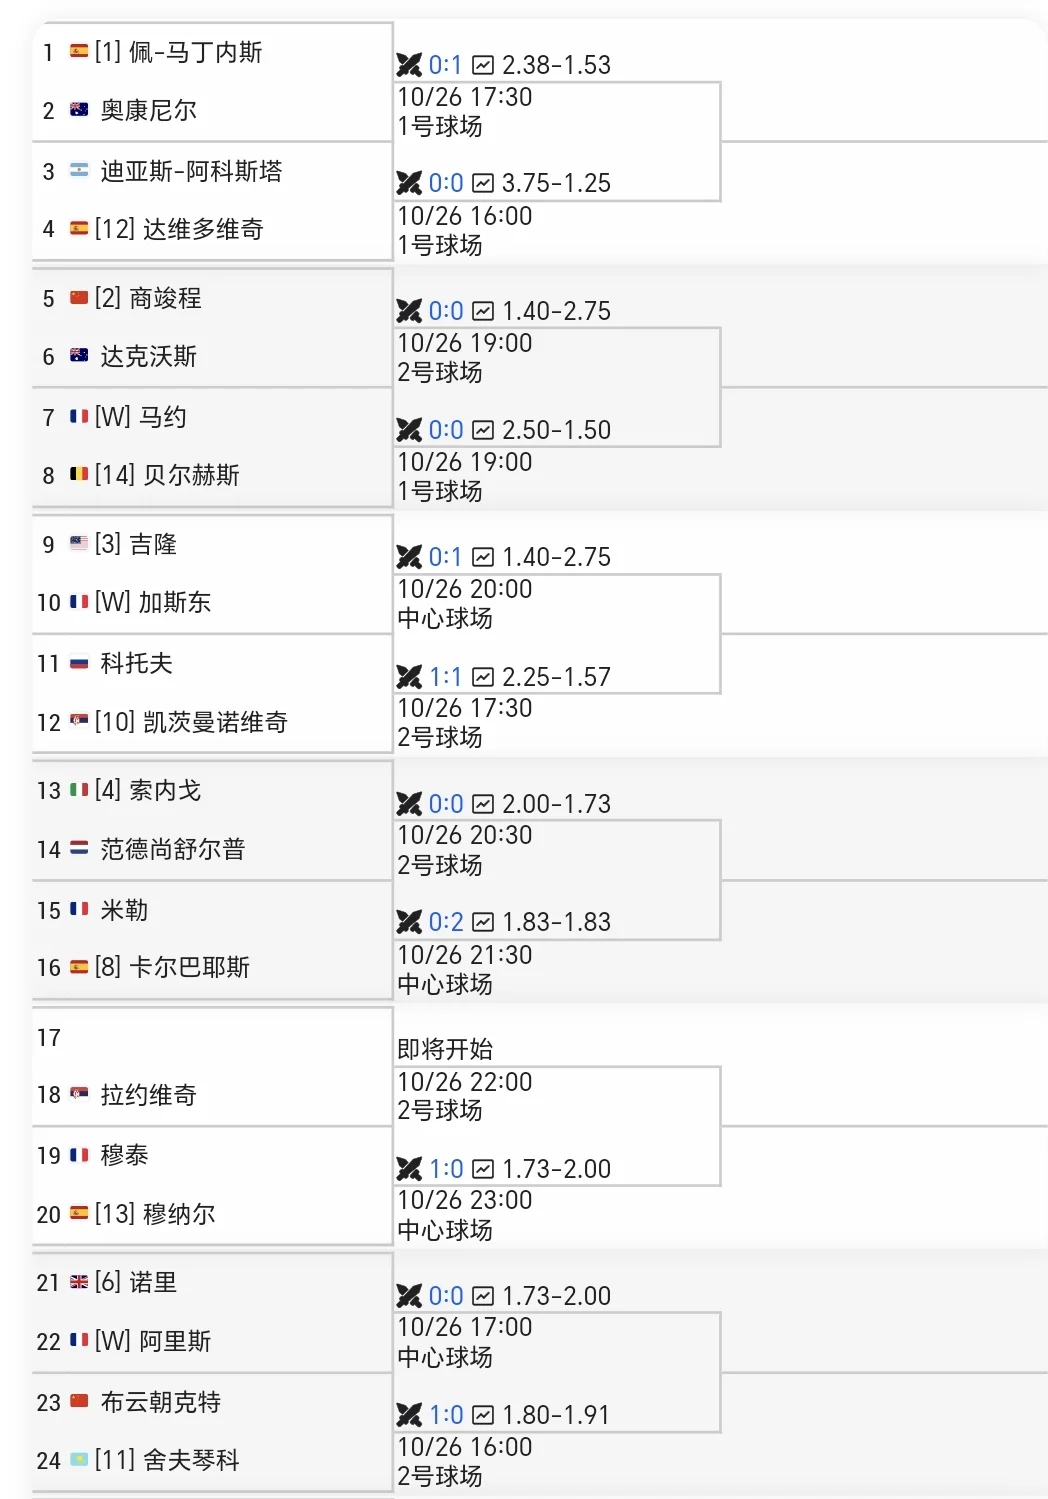Select player [6] 诺里

[136, 1282]
